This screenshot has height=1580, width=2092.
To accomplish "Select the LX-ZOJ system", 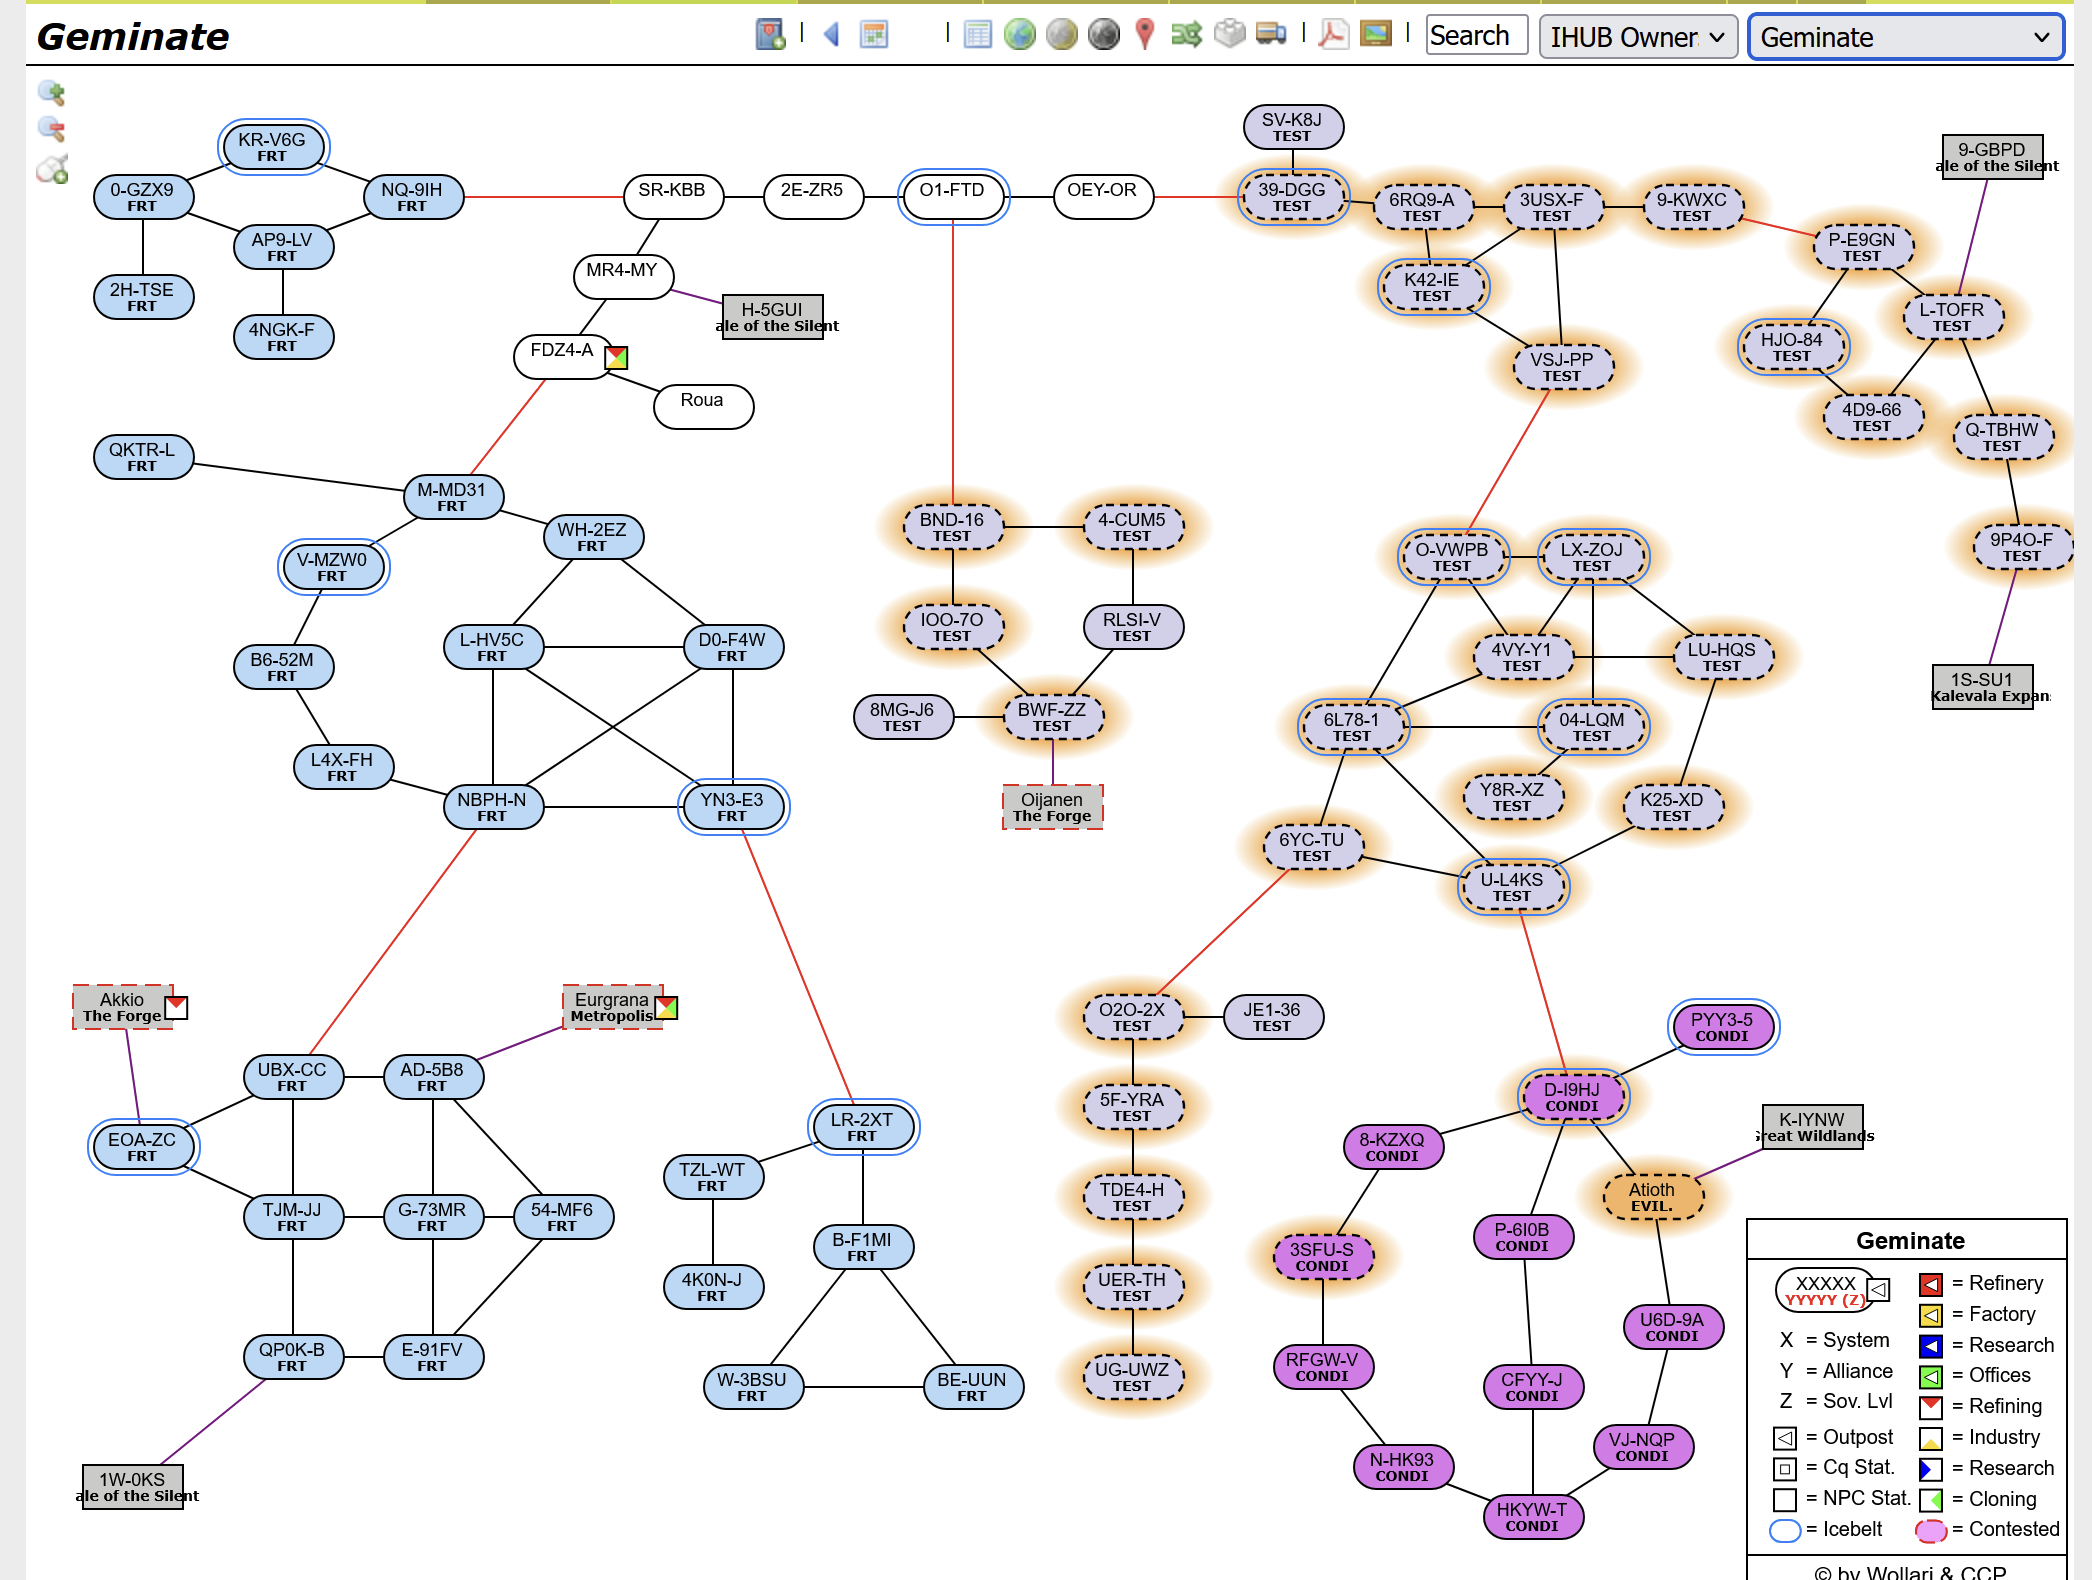I will [x=1593, y=557].
